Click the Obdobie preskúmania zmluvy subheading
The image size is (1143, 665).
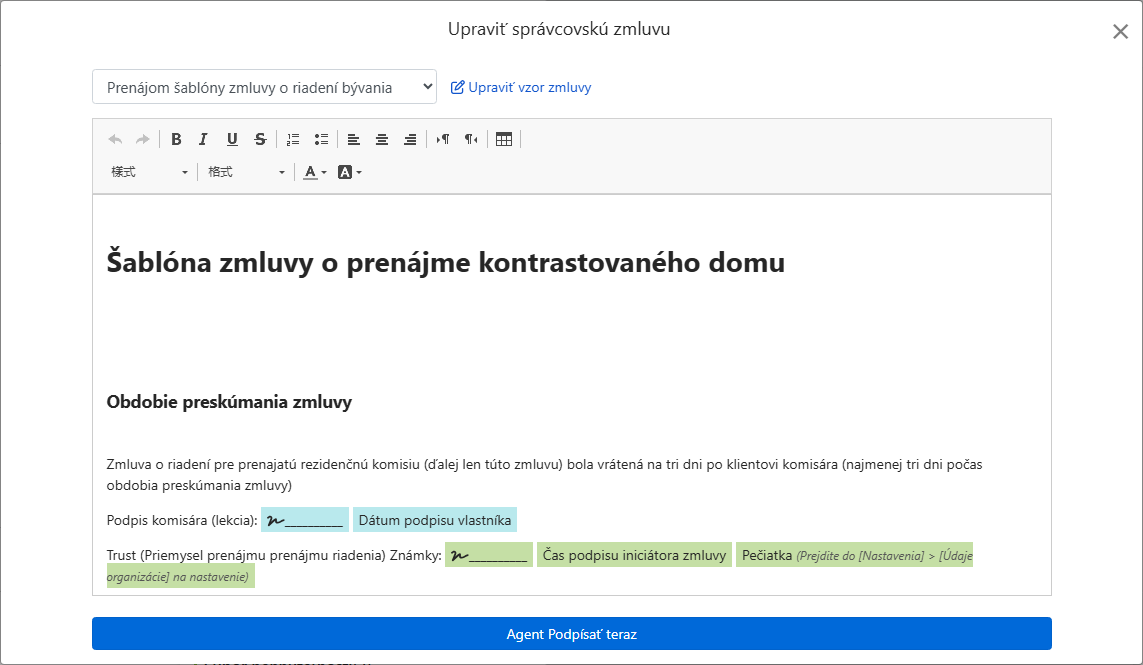coord(229,402)
